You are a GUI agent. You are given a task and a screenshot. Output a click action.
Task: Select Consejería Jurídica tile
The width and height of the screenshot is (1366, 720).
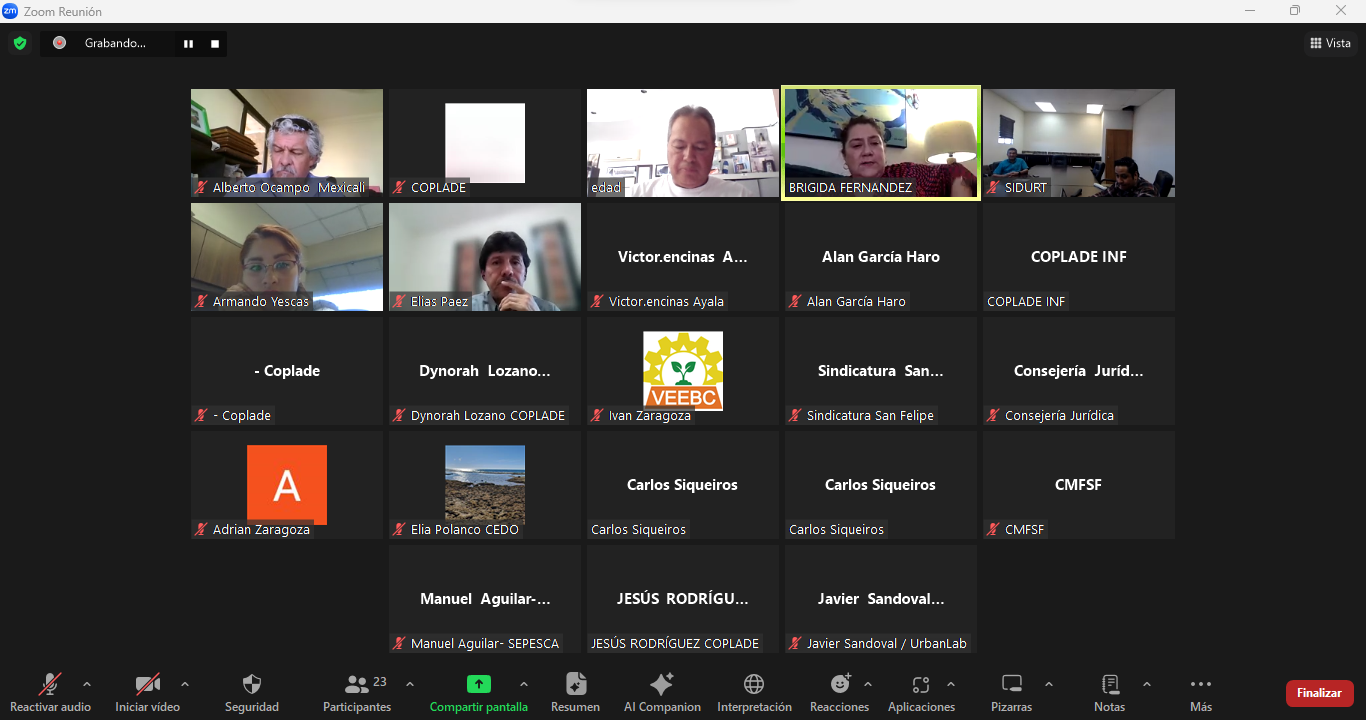coord(1079,371)
